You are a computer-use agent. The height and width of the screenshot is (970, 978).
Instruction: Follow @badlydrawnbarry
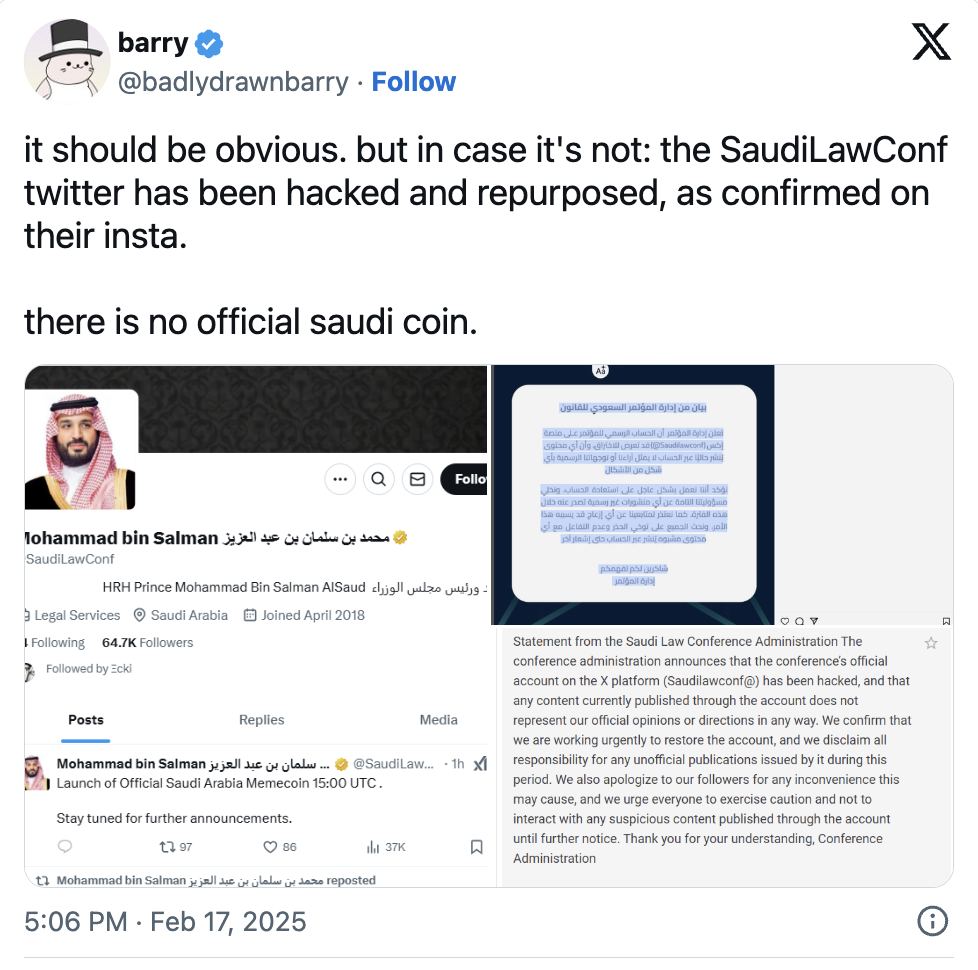414,82
